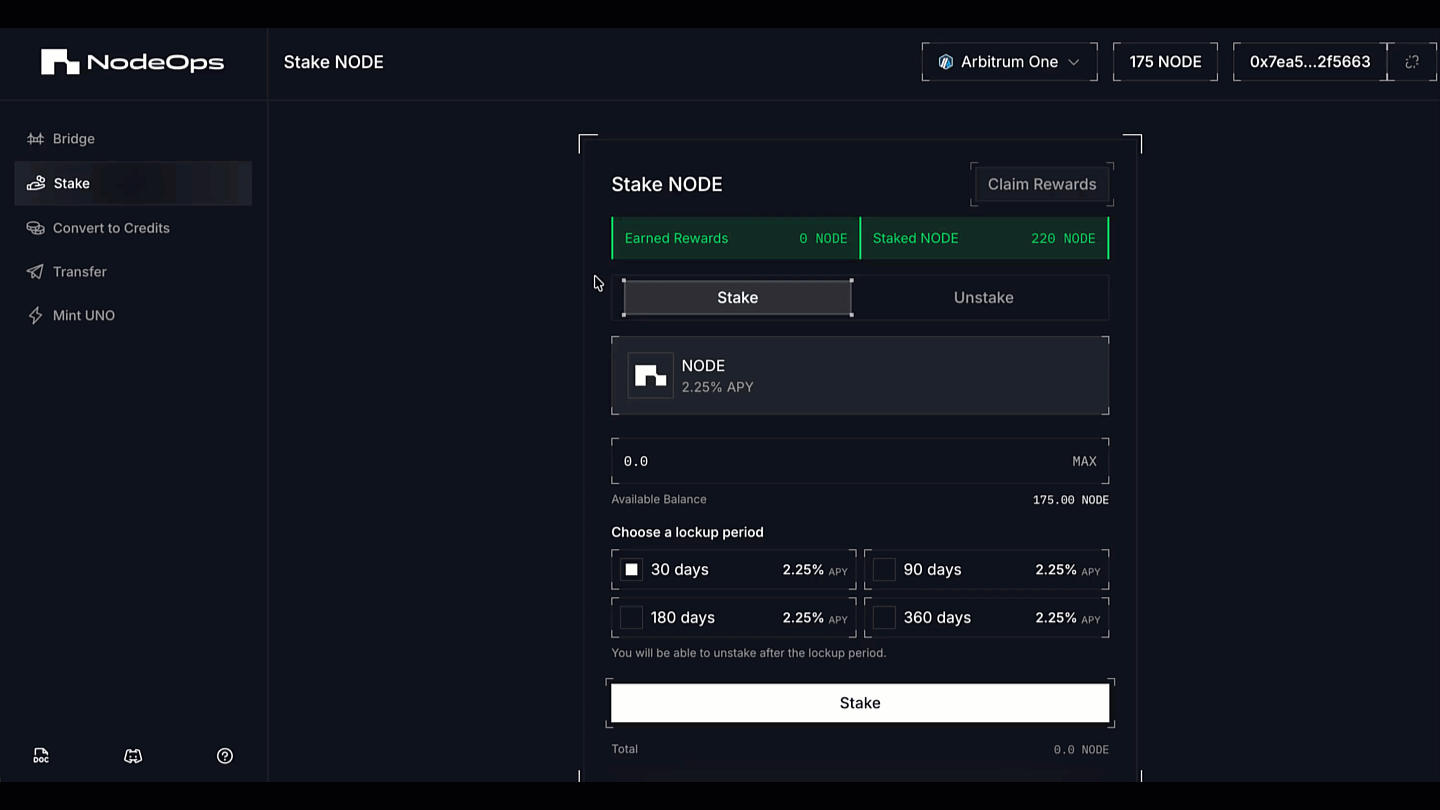The height and width of the screenshot is (810, 1440).
Task: Select the 360 days lockup checkbox
Action: (884, 618)
